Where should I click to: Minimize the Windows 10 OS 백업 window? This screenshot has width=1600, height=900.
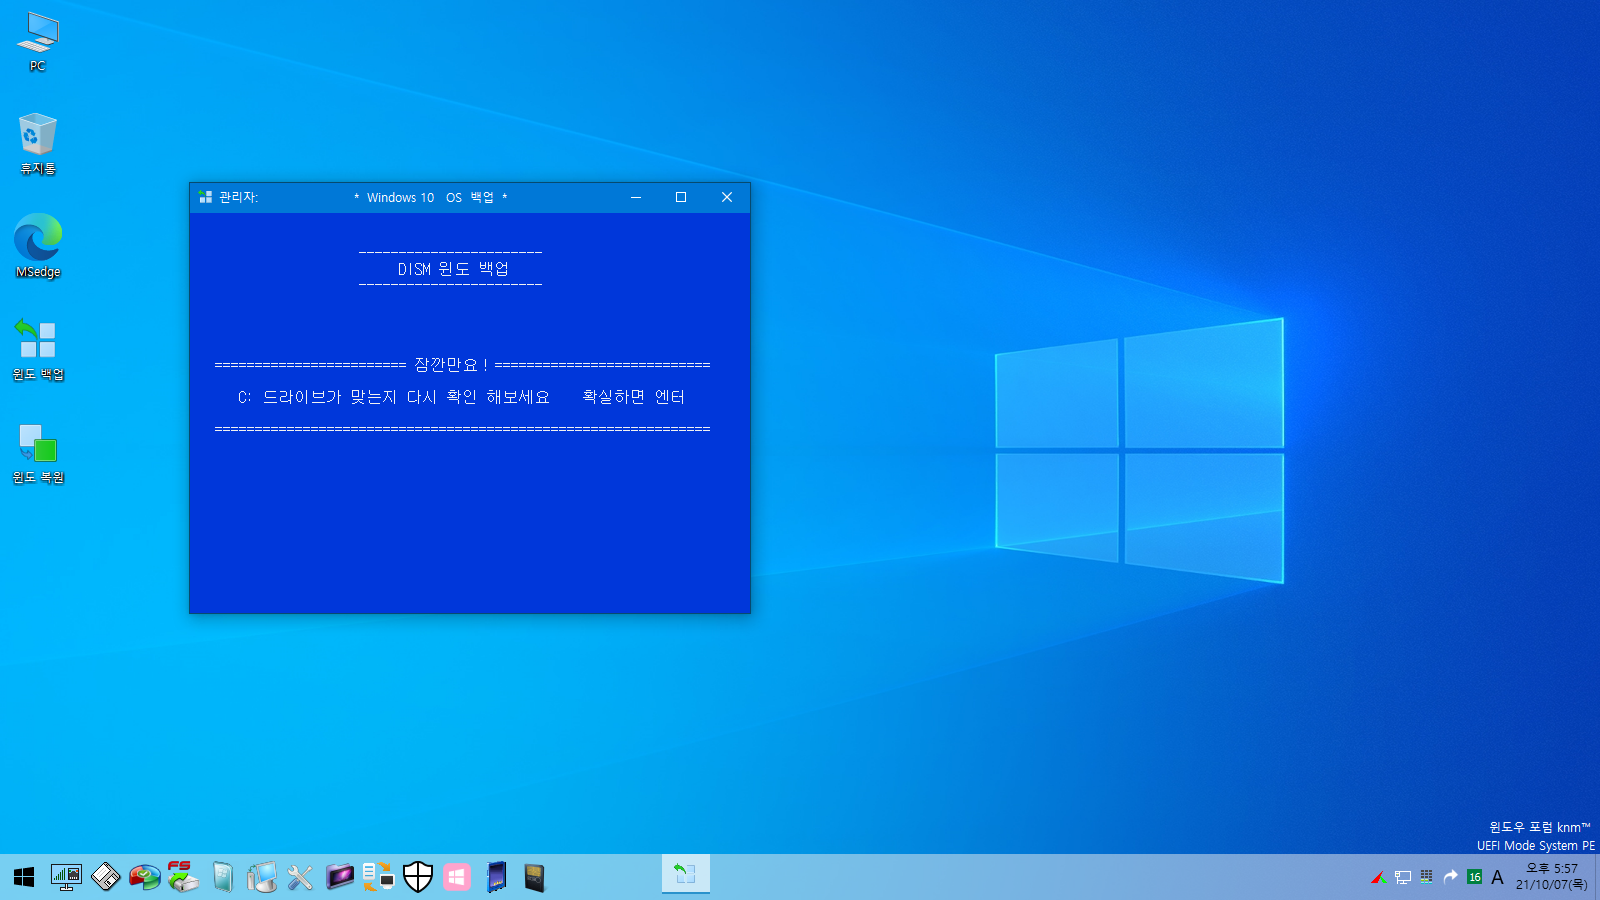(635, 197)
